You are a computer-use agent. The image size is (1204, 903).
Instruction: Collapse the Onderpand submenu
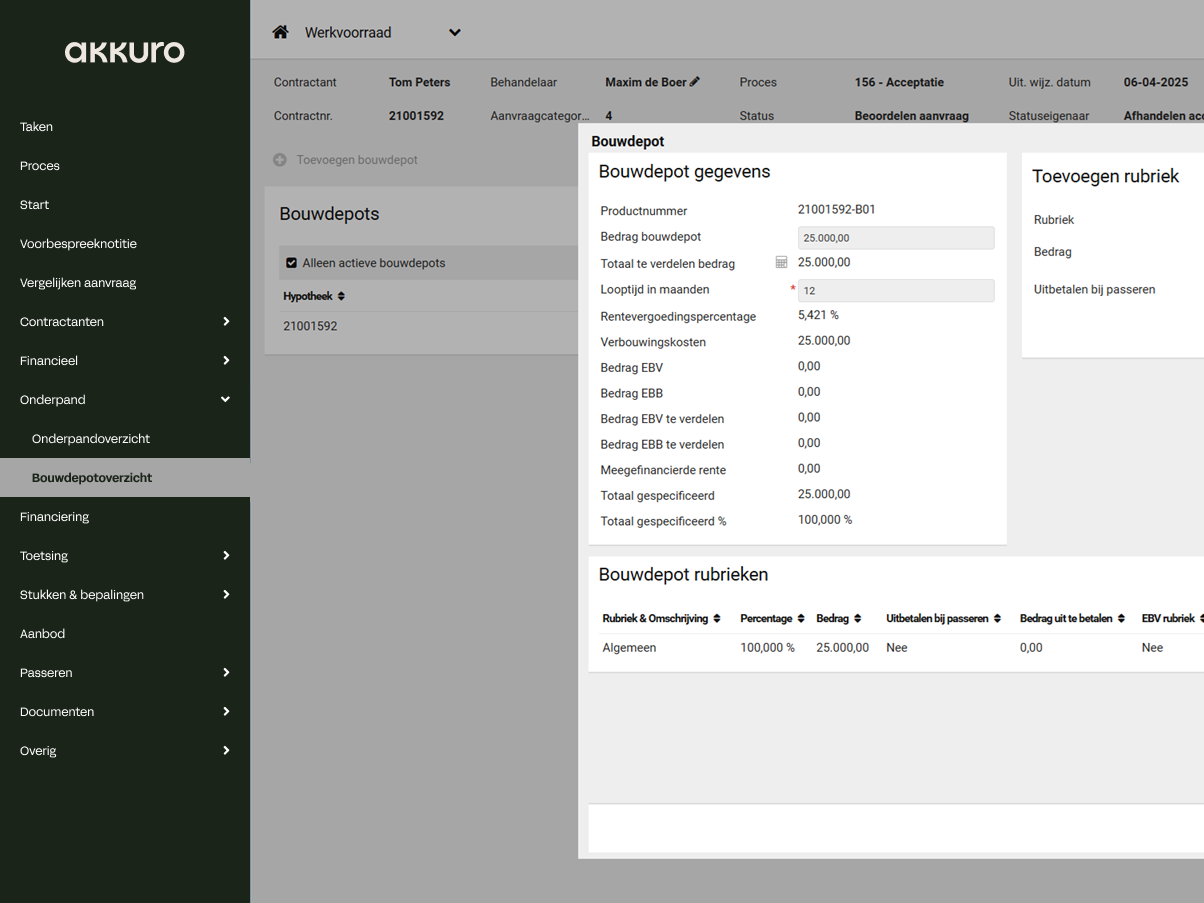(125, 400)
